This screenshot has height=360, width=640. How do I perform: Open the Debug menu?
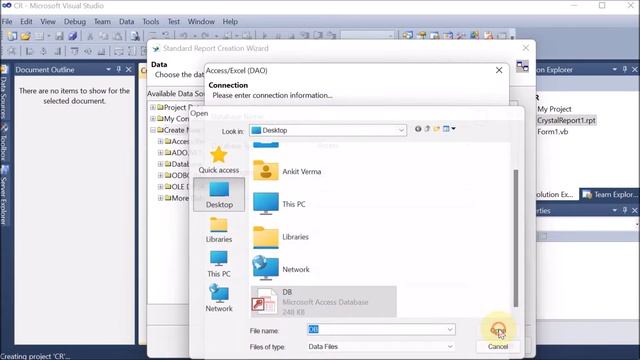[75, 22]
